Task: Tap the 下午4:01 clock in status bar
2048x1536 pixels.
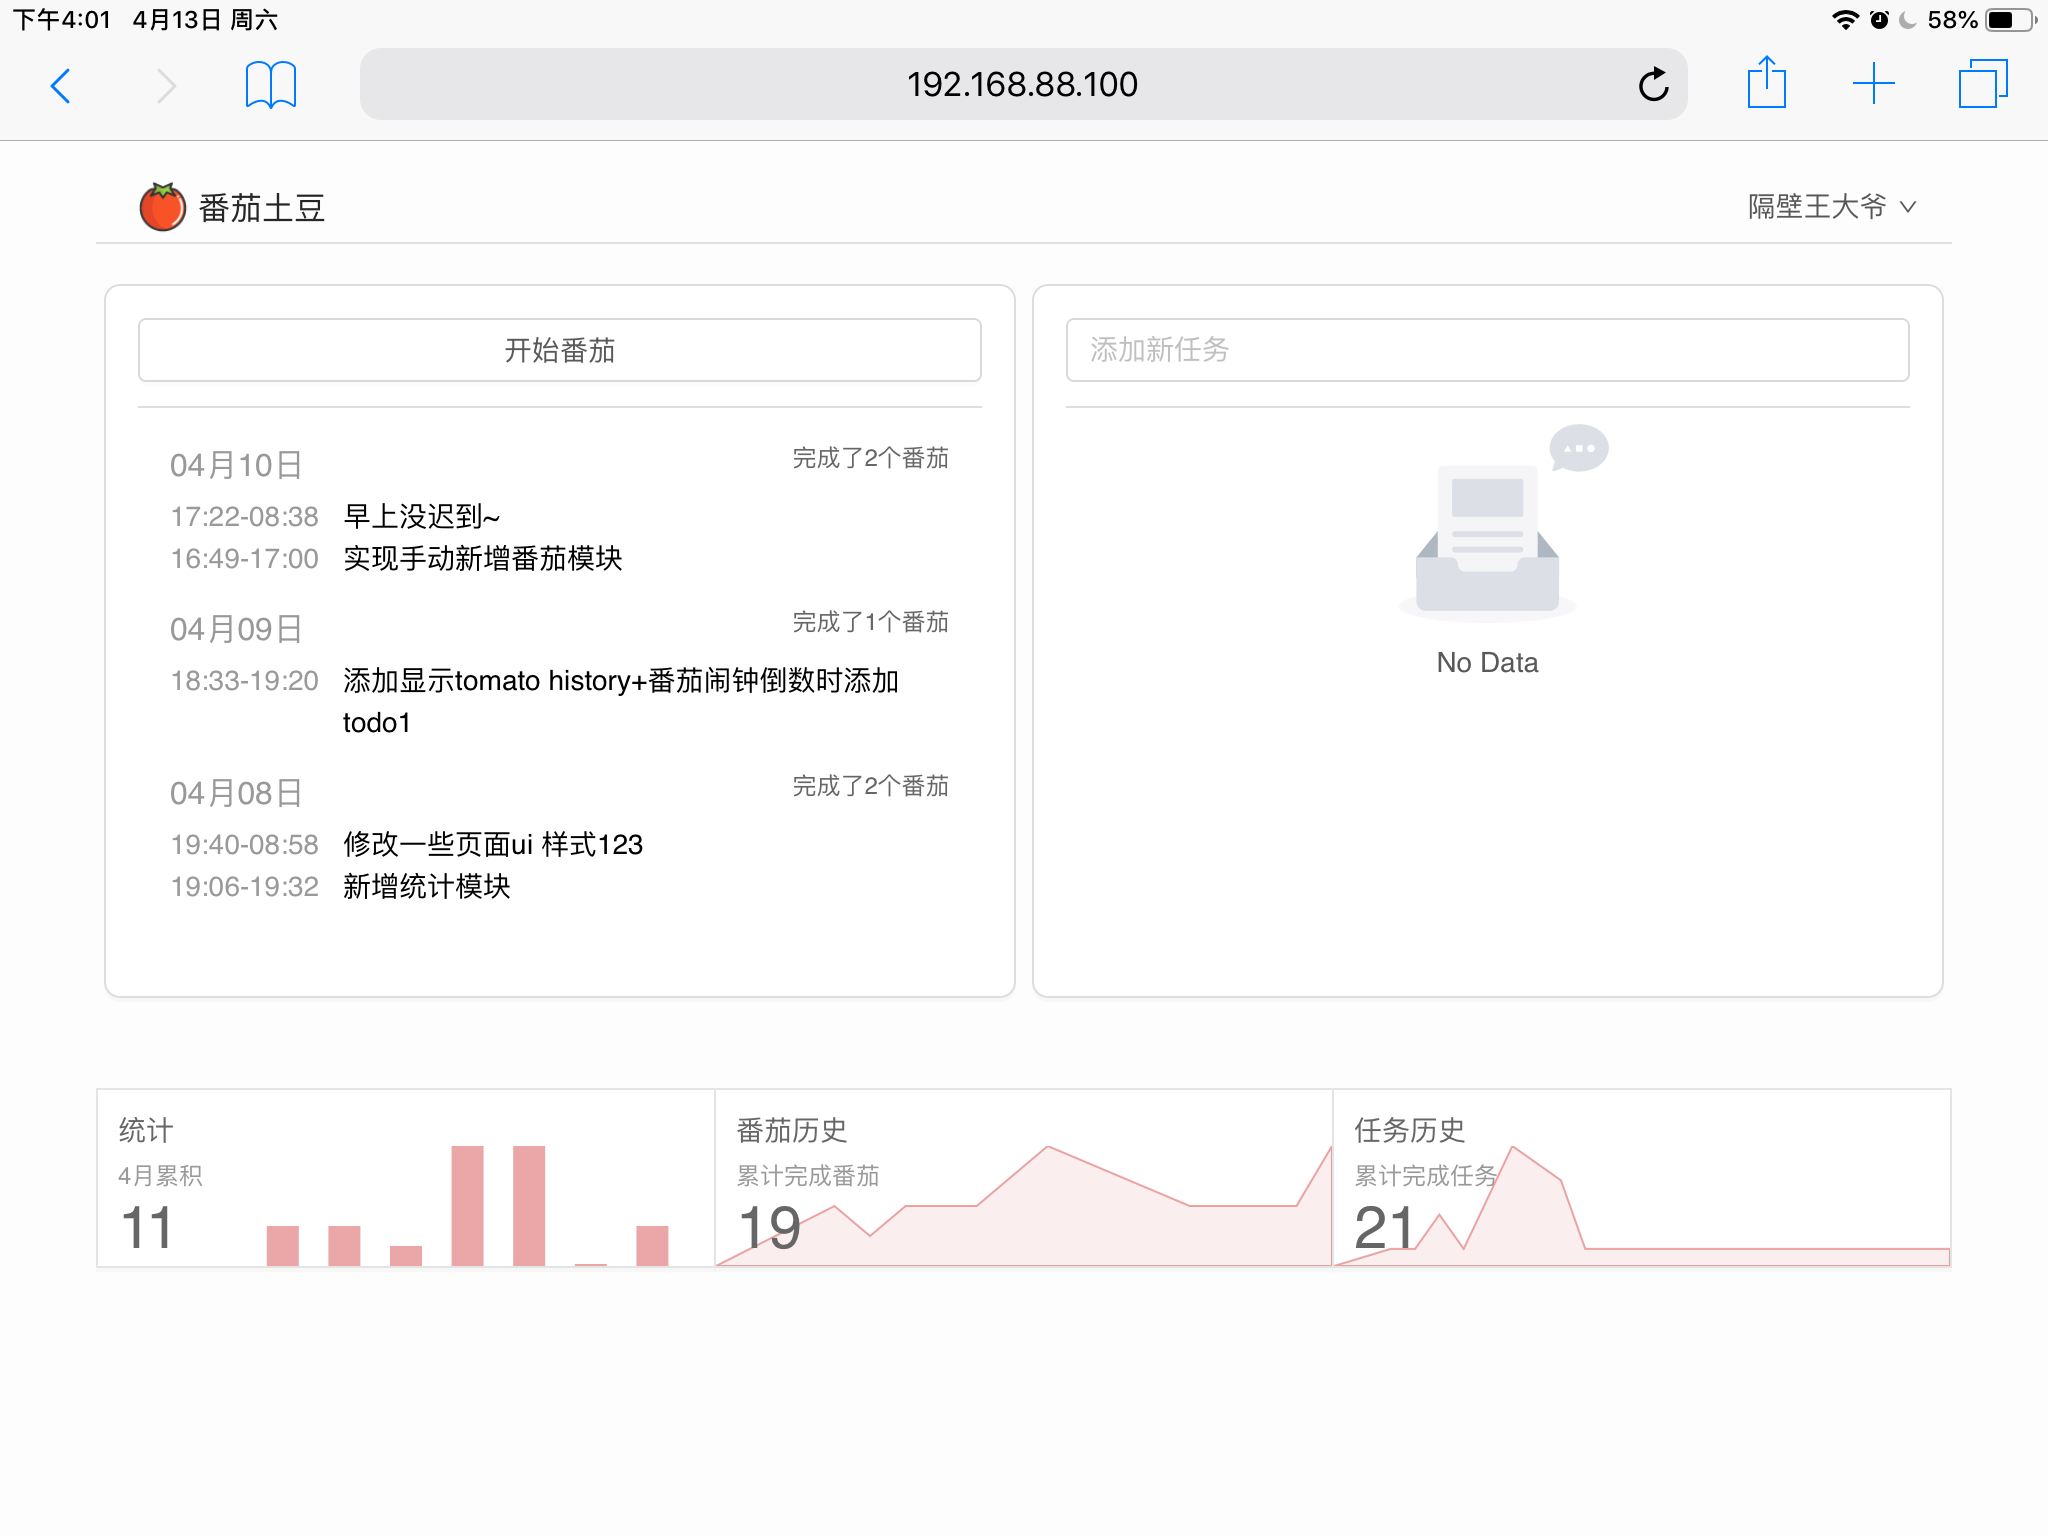Action: (62, 20)
